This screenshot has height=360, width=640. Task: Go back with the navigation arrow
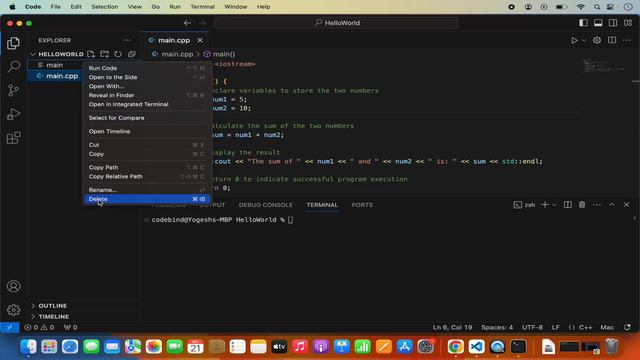point(187,23)
